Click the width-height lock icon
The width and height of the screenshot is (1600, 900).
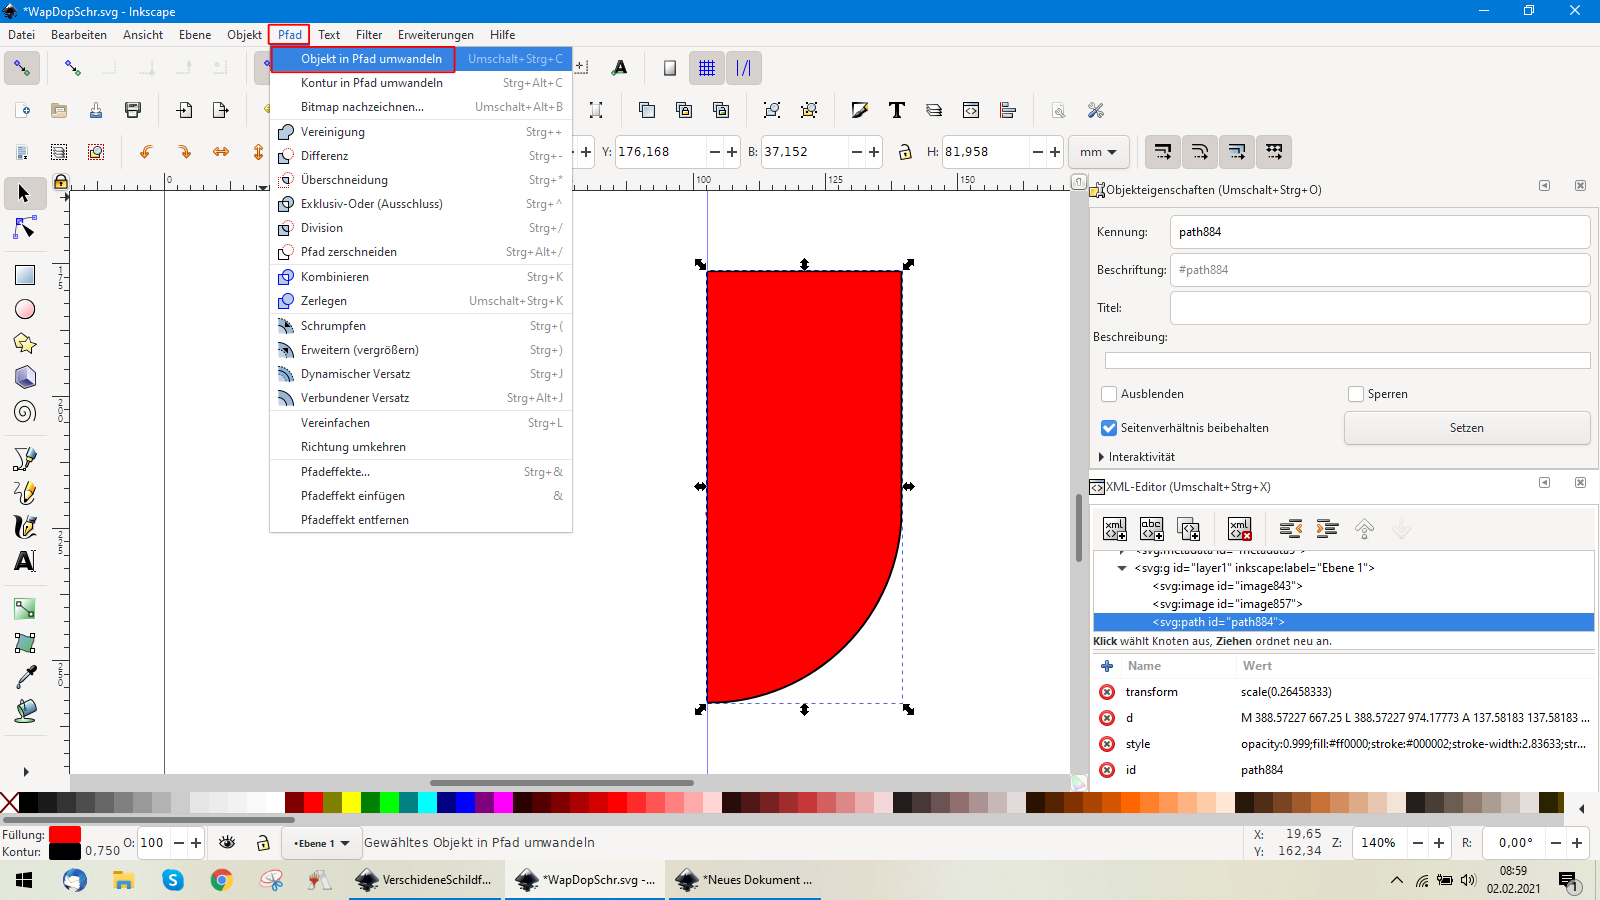905,152
